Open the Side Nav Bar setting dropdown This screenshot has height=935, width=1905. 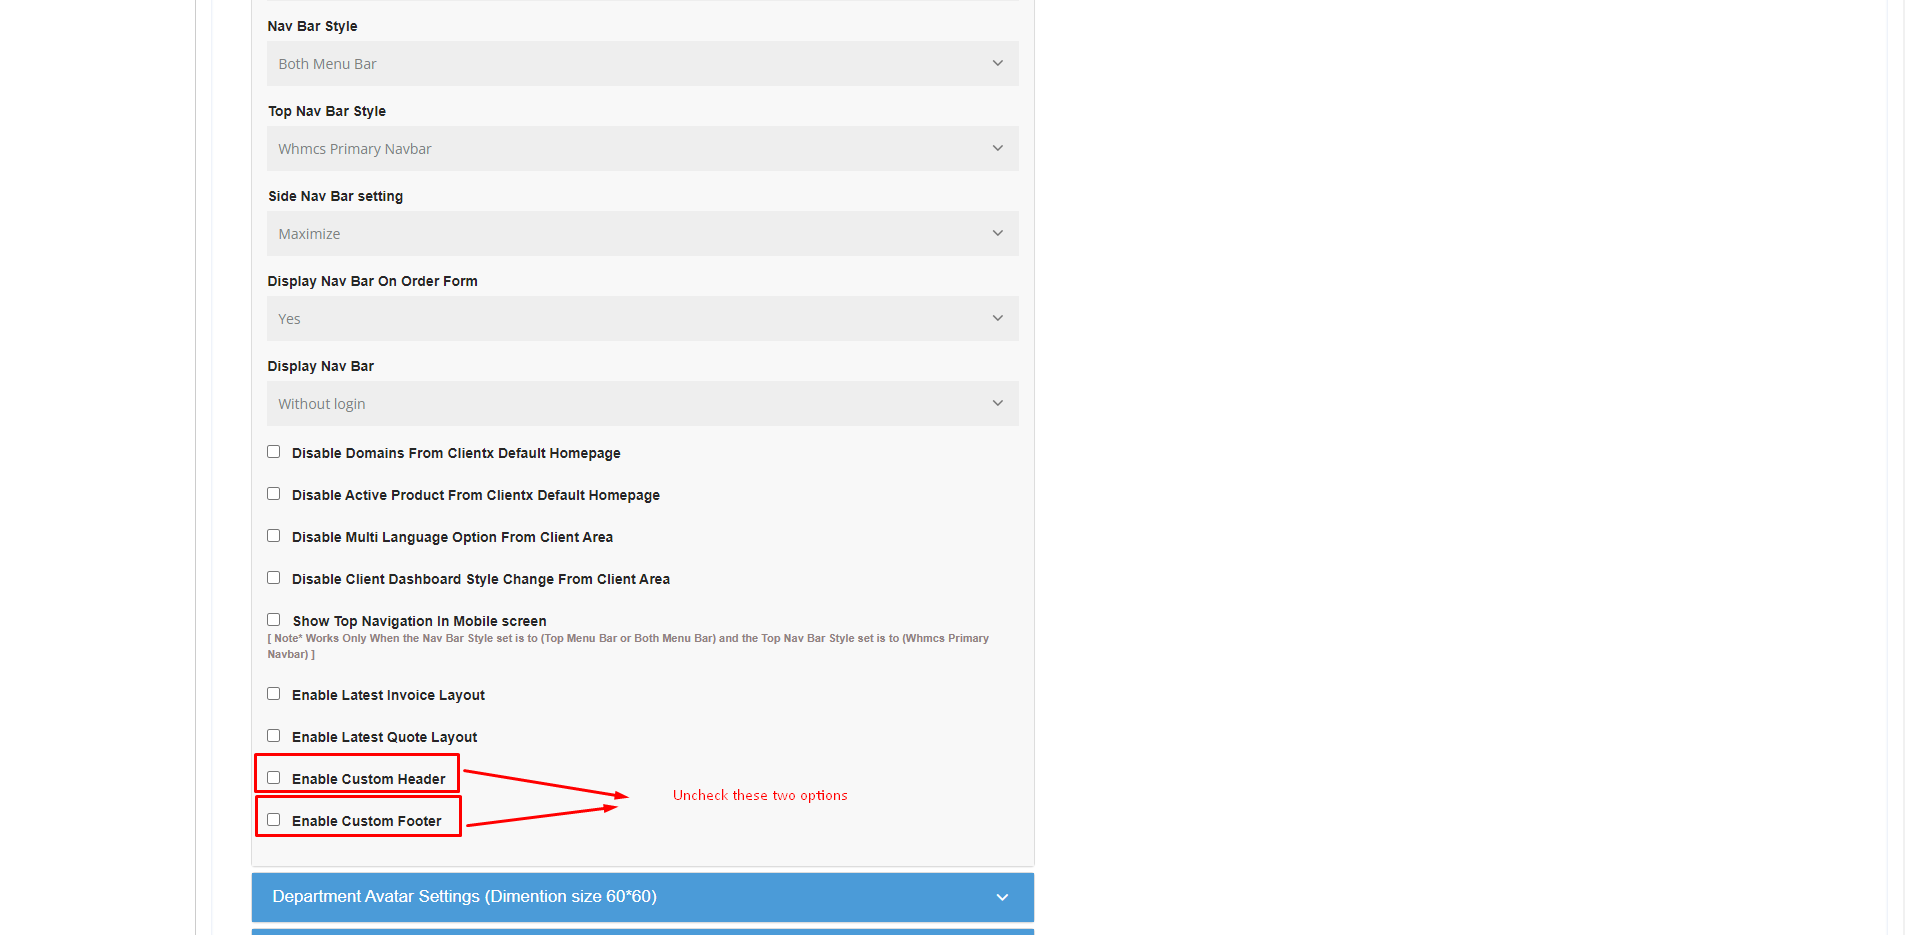click(x=641, y=234)
